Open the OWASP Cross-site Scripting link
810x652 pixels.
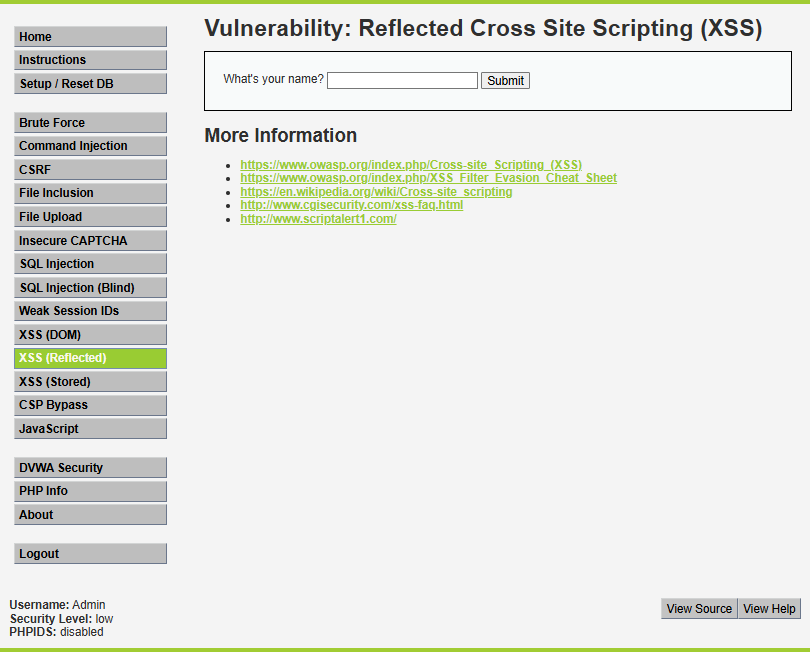tap(411, 165)
